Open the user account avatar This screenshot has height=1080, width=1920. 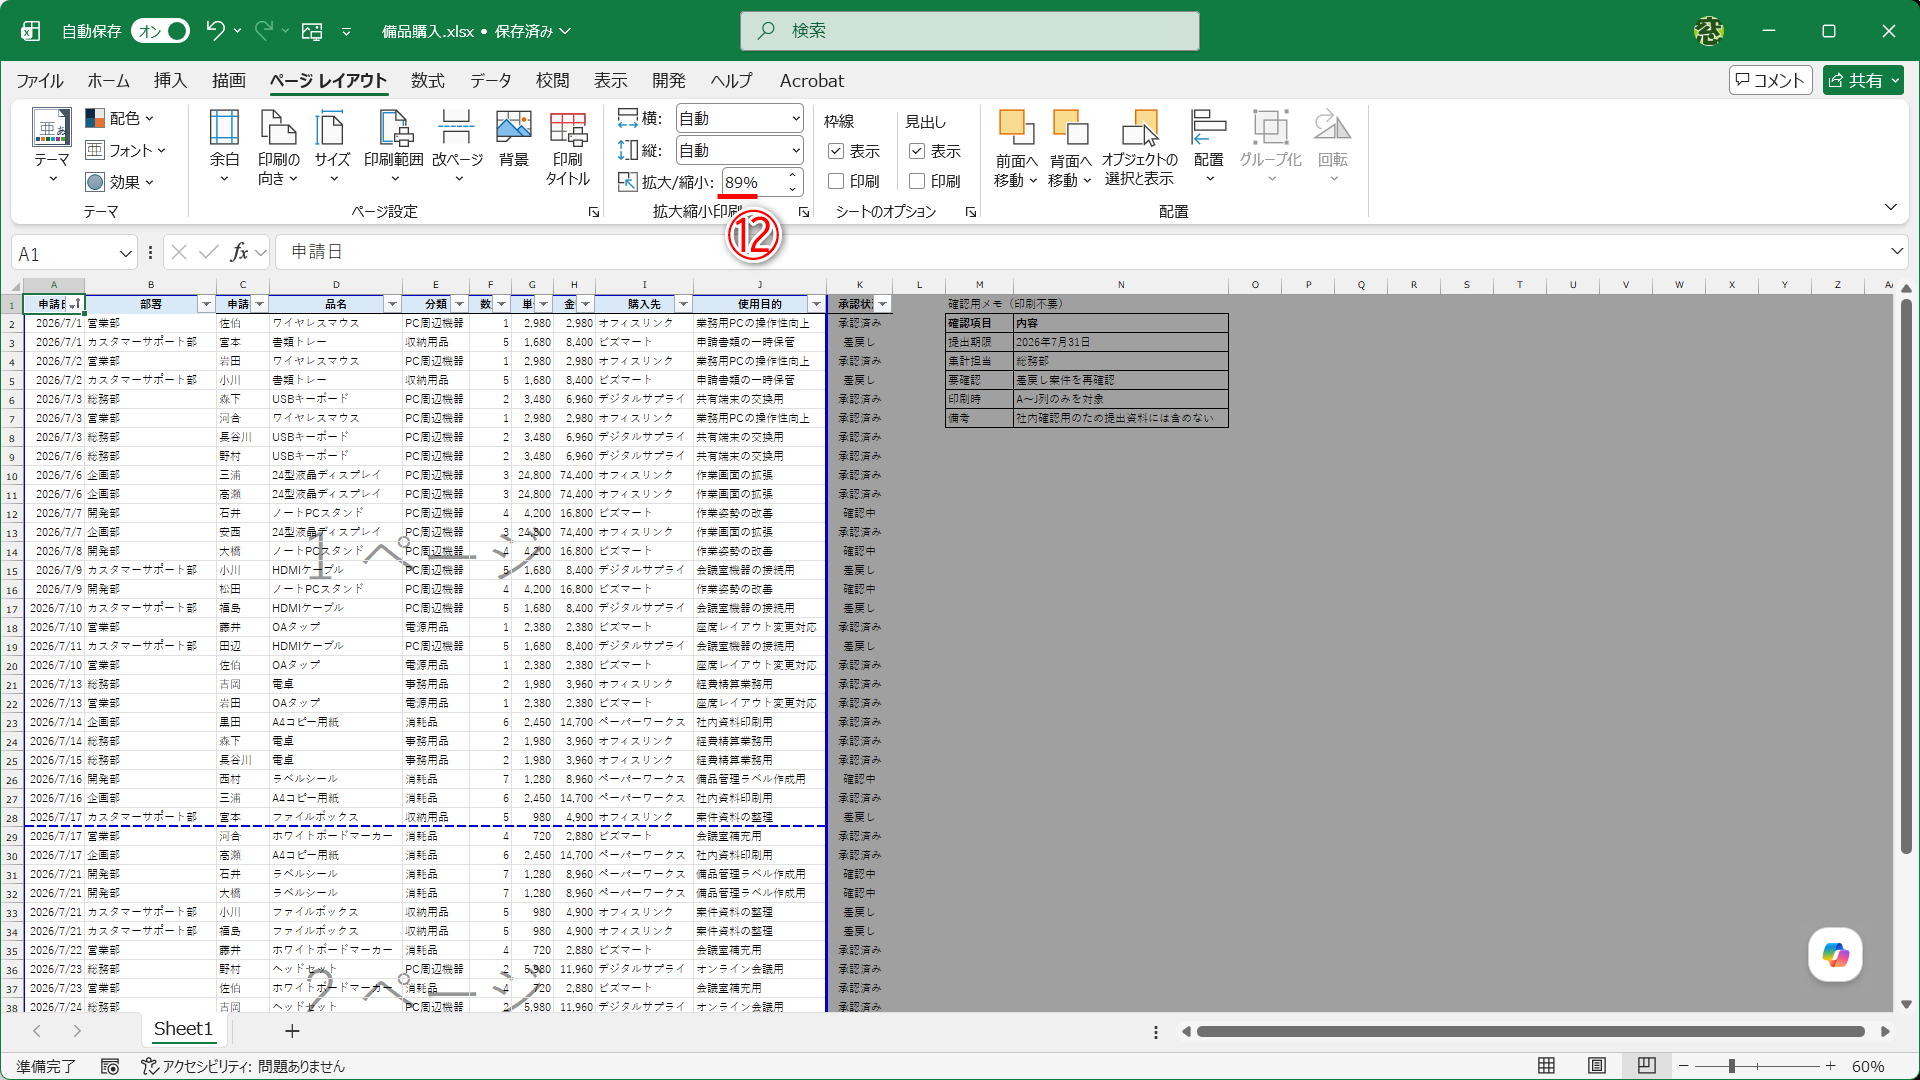pos(1709,31)
